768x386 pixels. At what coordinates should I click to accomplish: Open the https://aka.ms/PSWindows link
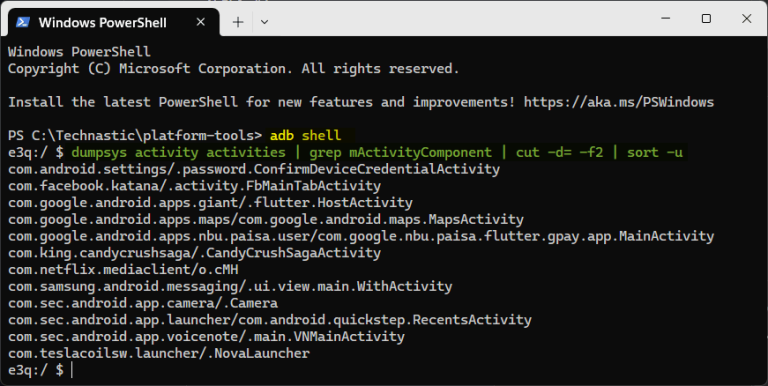(619, 102)
